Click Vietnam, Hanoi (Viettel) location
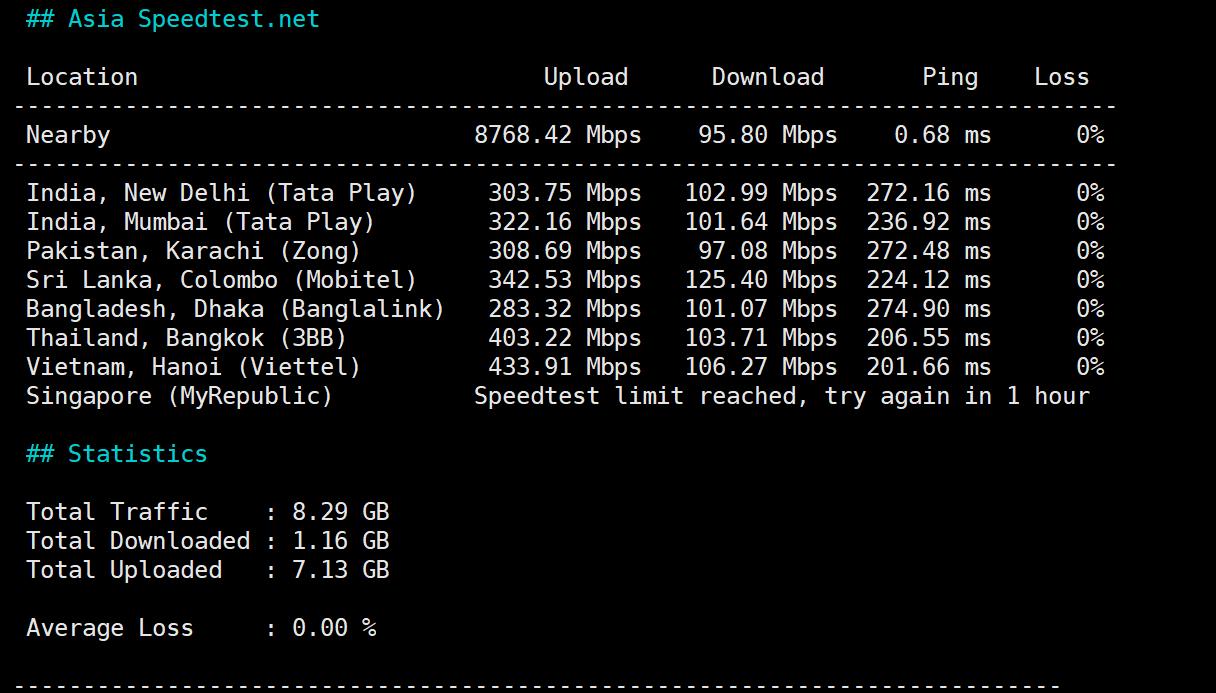Screen dimensions: 1216x693 tap(193, 367)
